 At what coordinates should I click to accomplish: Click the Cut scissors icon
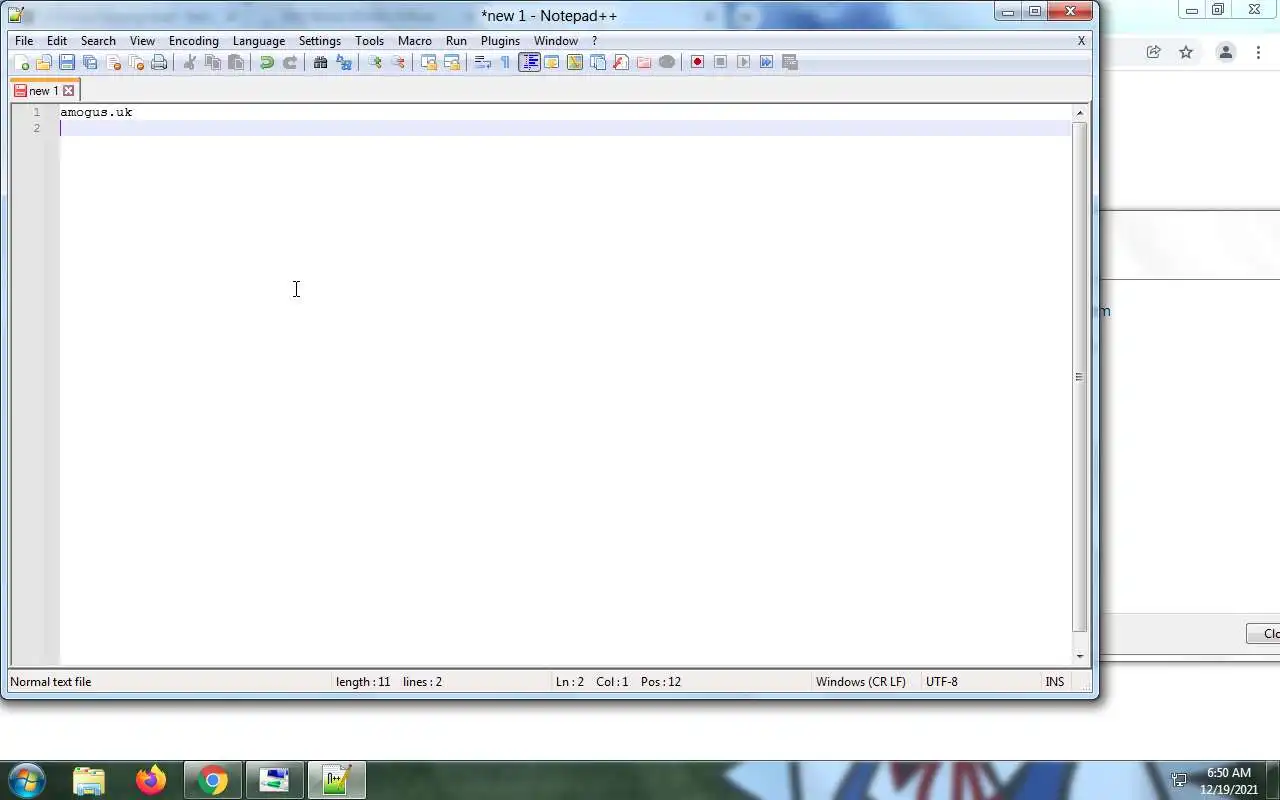coord(189,62)
